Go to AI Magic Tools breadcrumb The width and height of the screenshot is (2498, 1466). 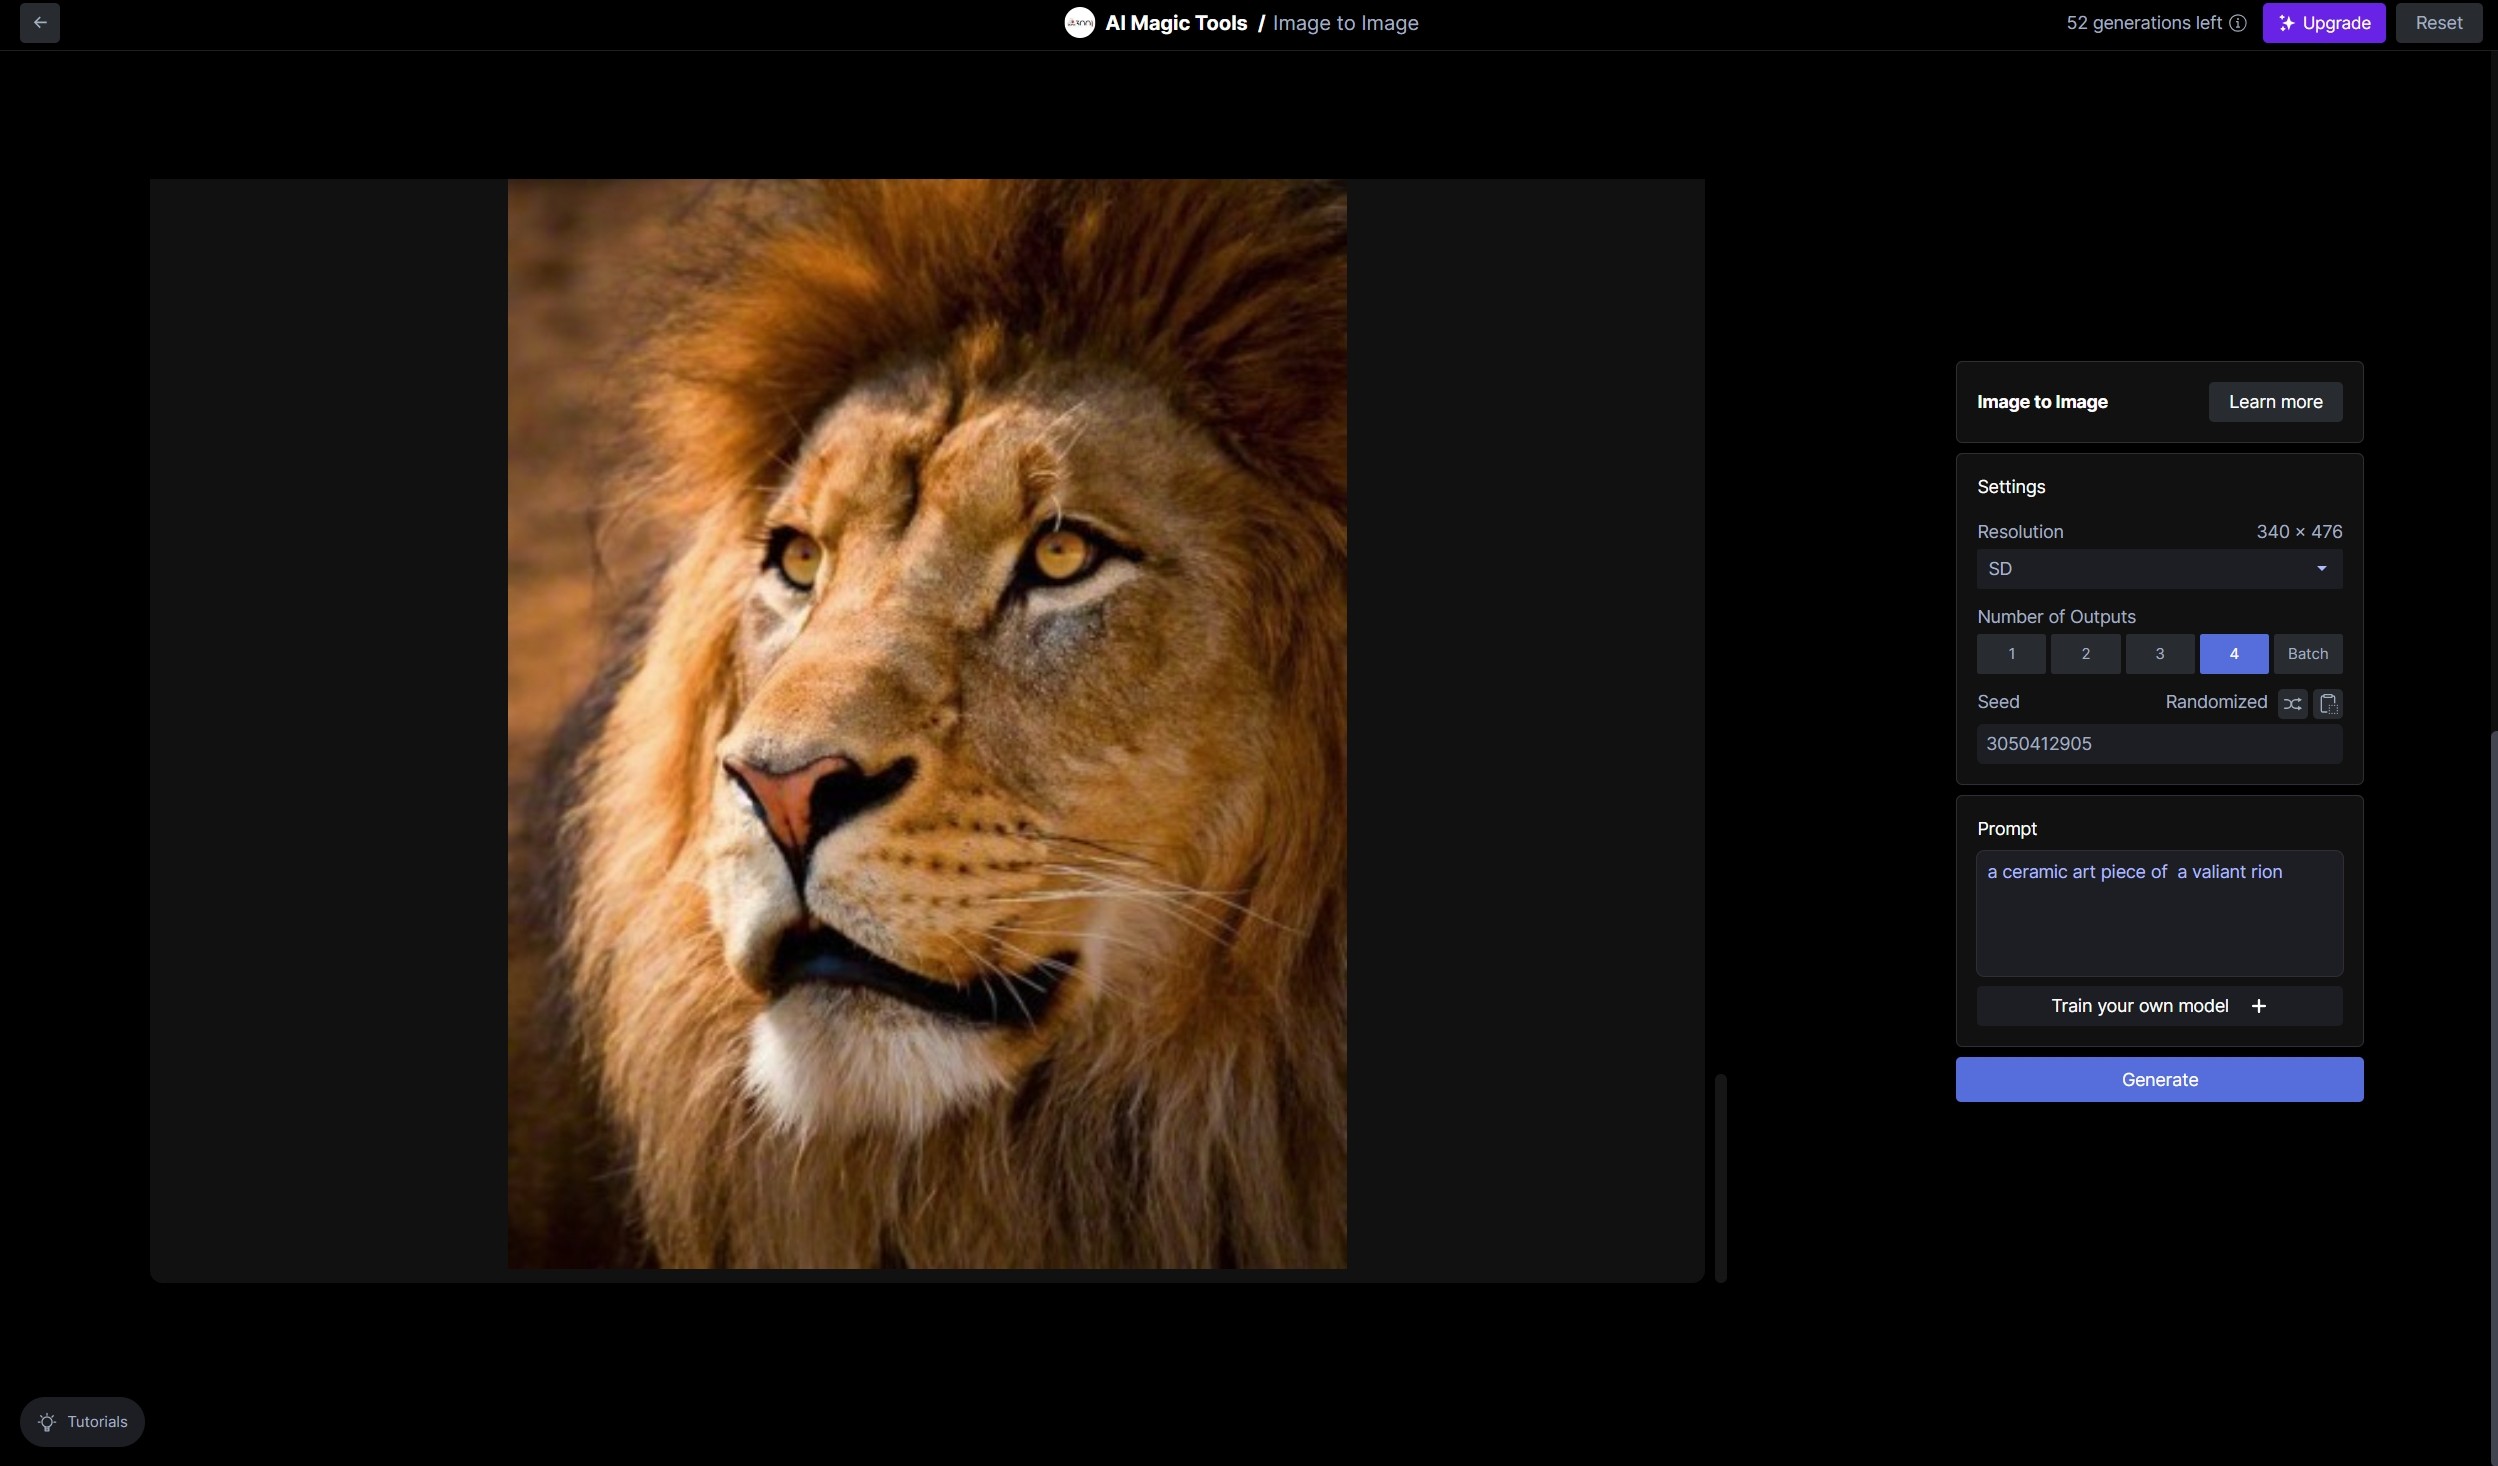tap(1175, 23)
